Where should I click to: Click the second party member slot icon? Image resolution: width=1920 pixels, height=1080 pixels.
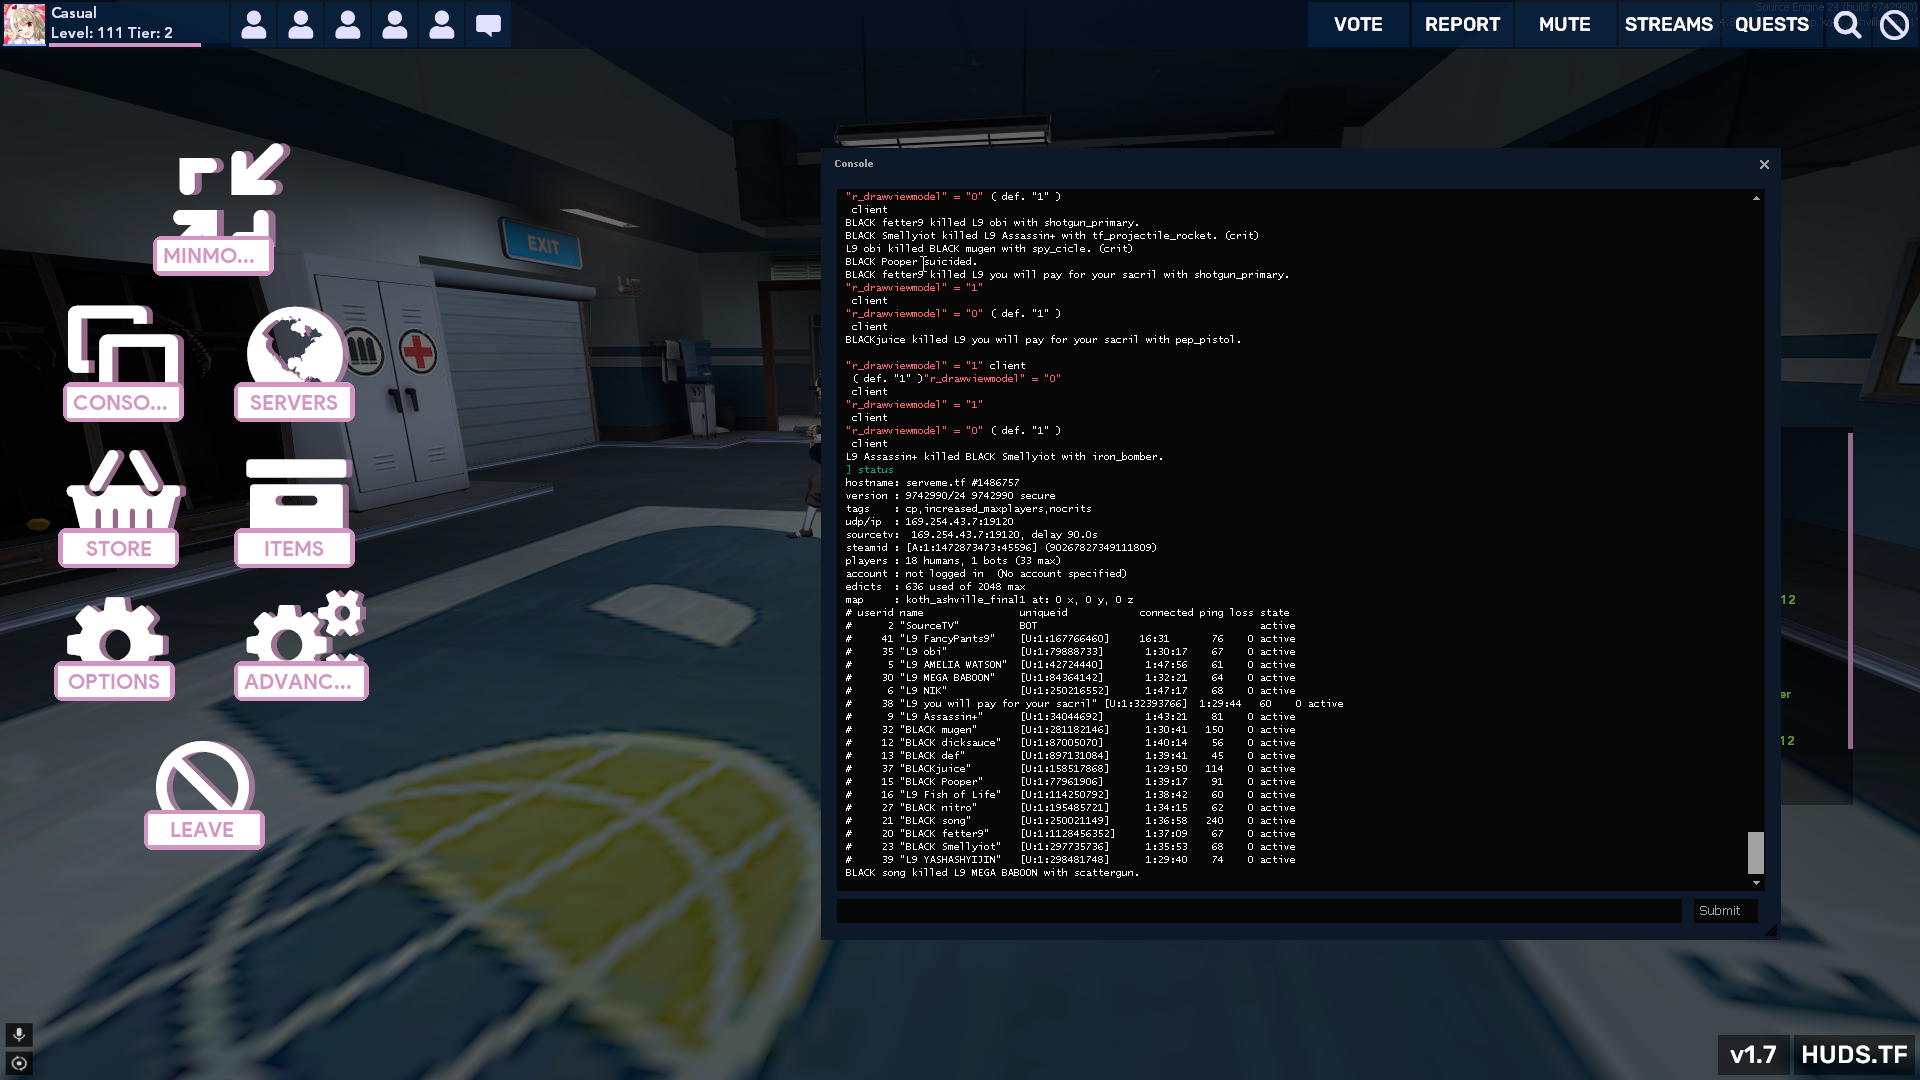coord(301,25)
